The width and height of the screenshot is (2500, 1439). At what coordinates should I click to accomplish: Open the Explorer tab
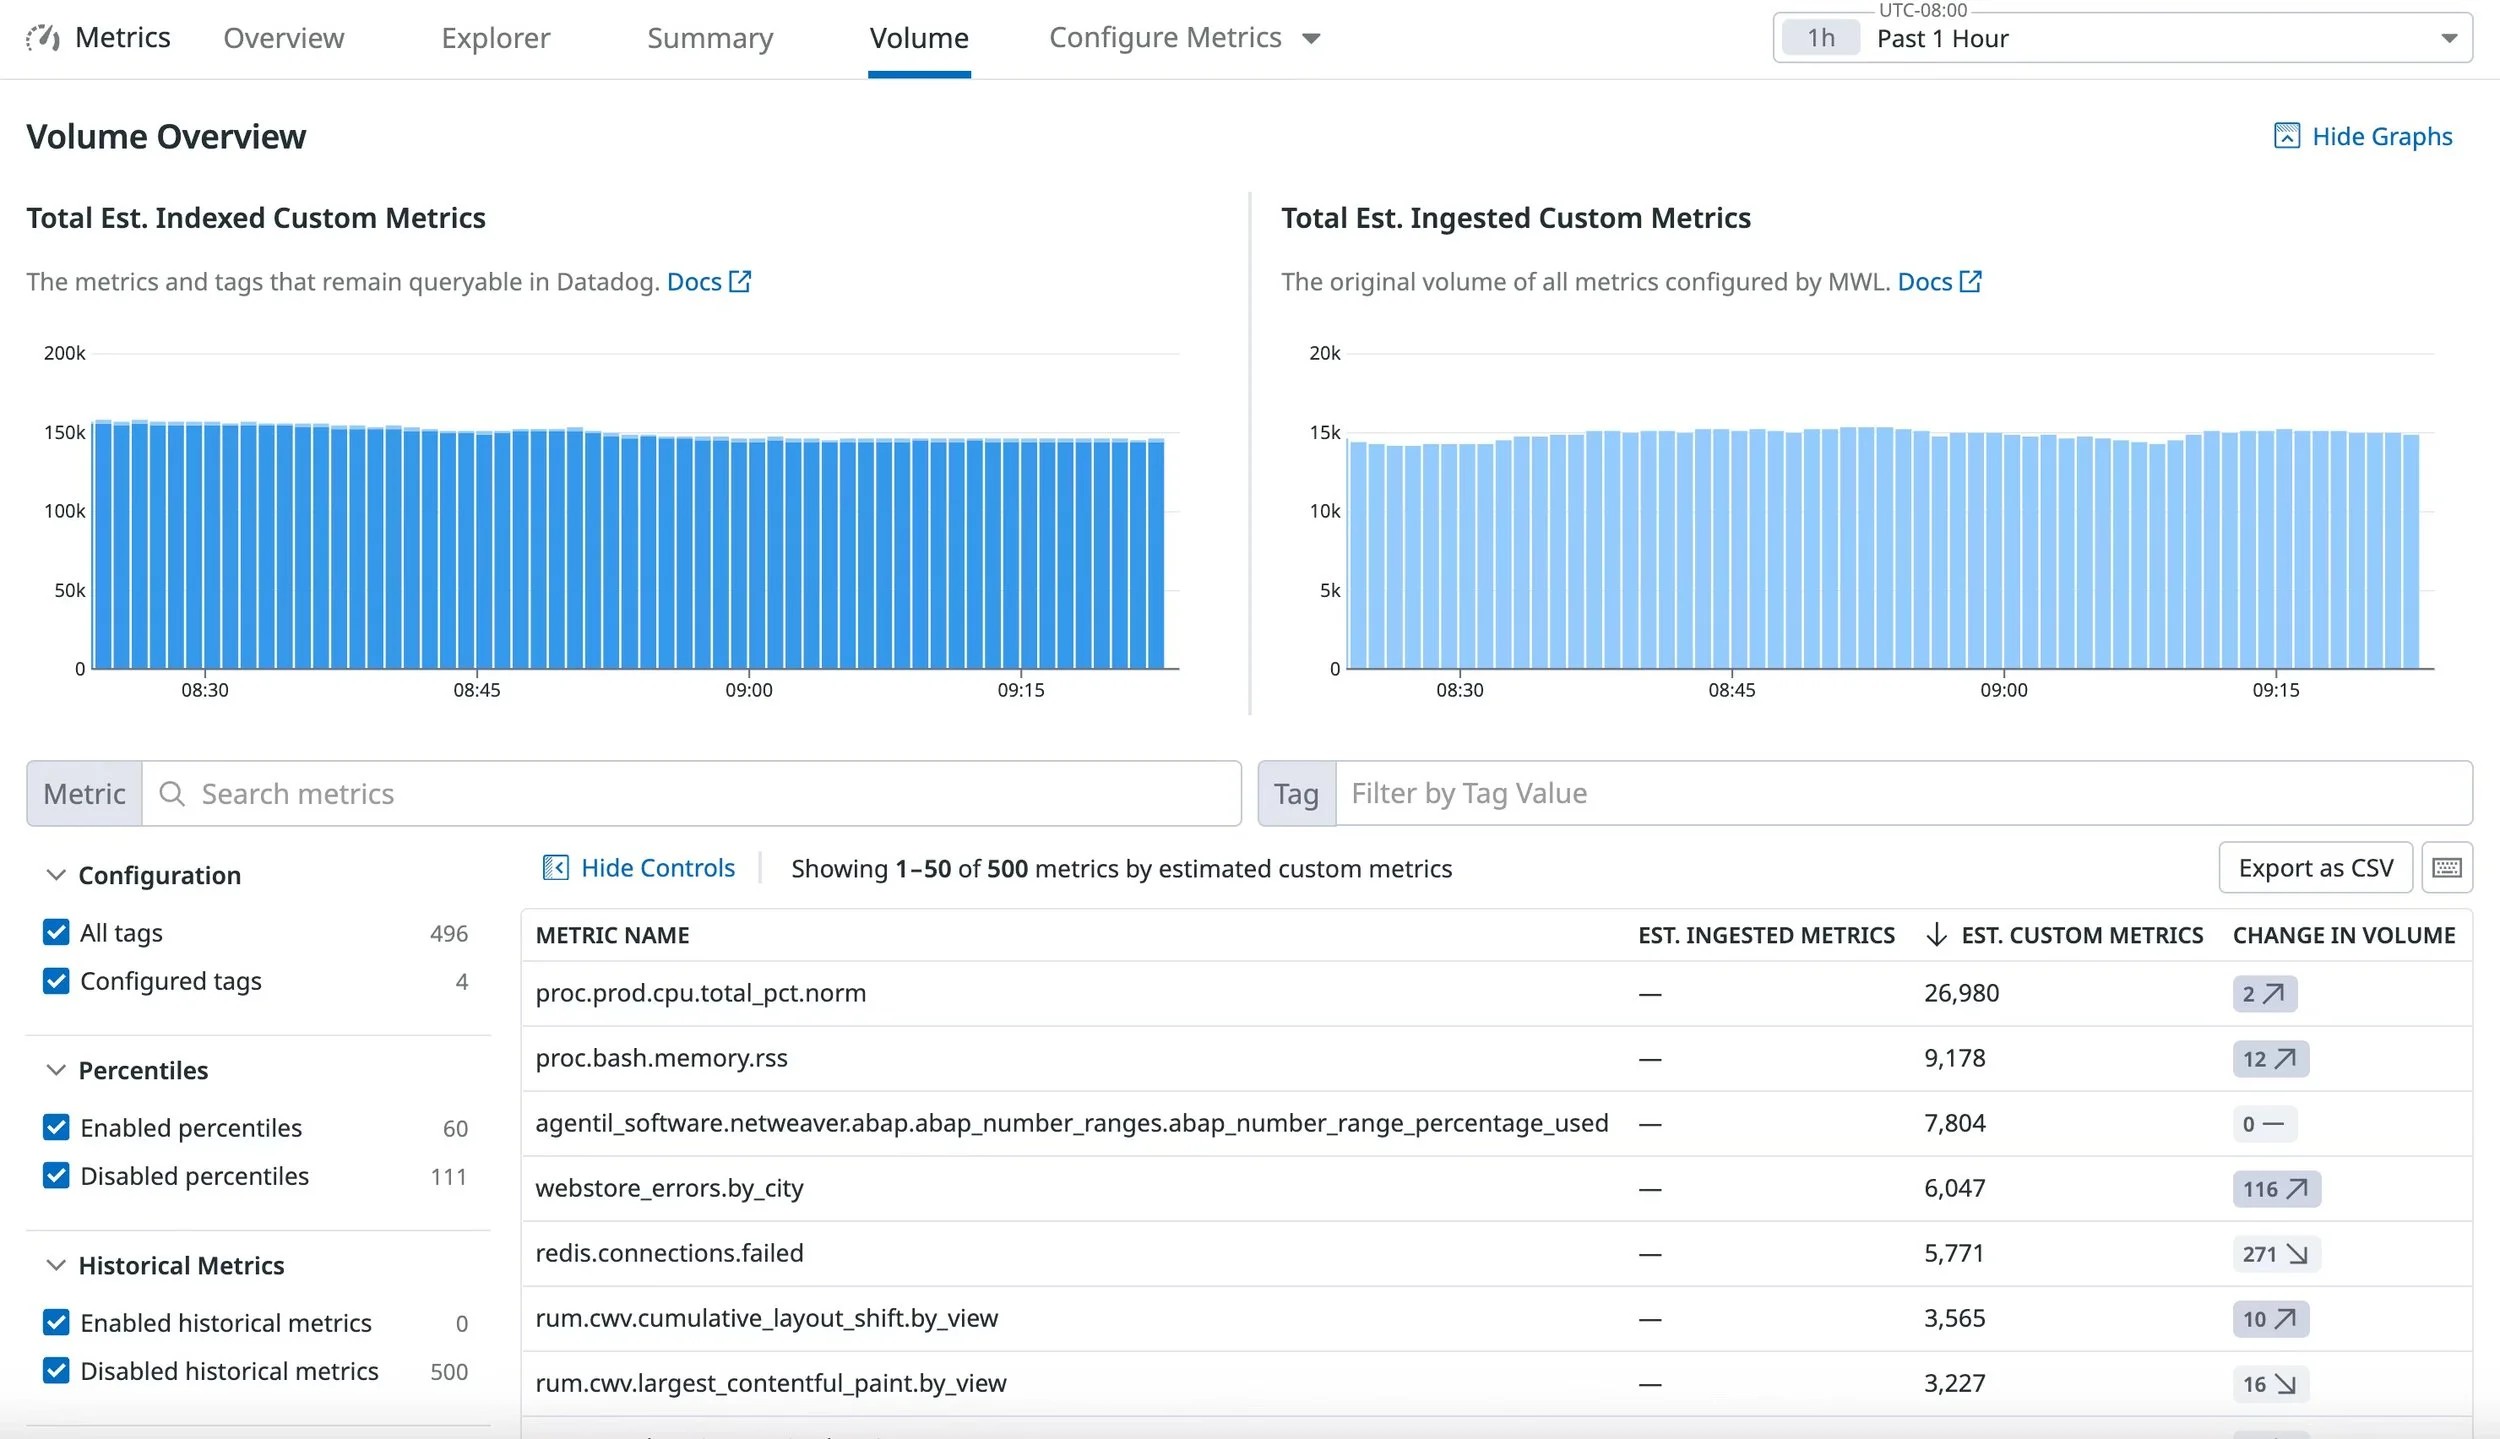496,38
